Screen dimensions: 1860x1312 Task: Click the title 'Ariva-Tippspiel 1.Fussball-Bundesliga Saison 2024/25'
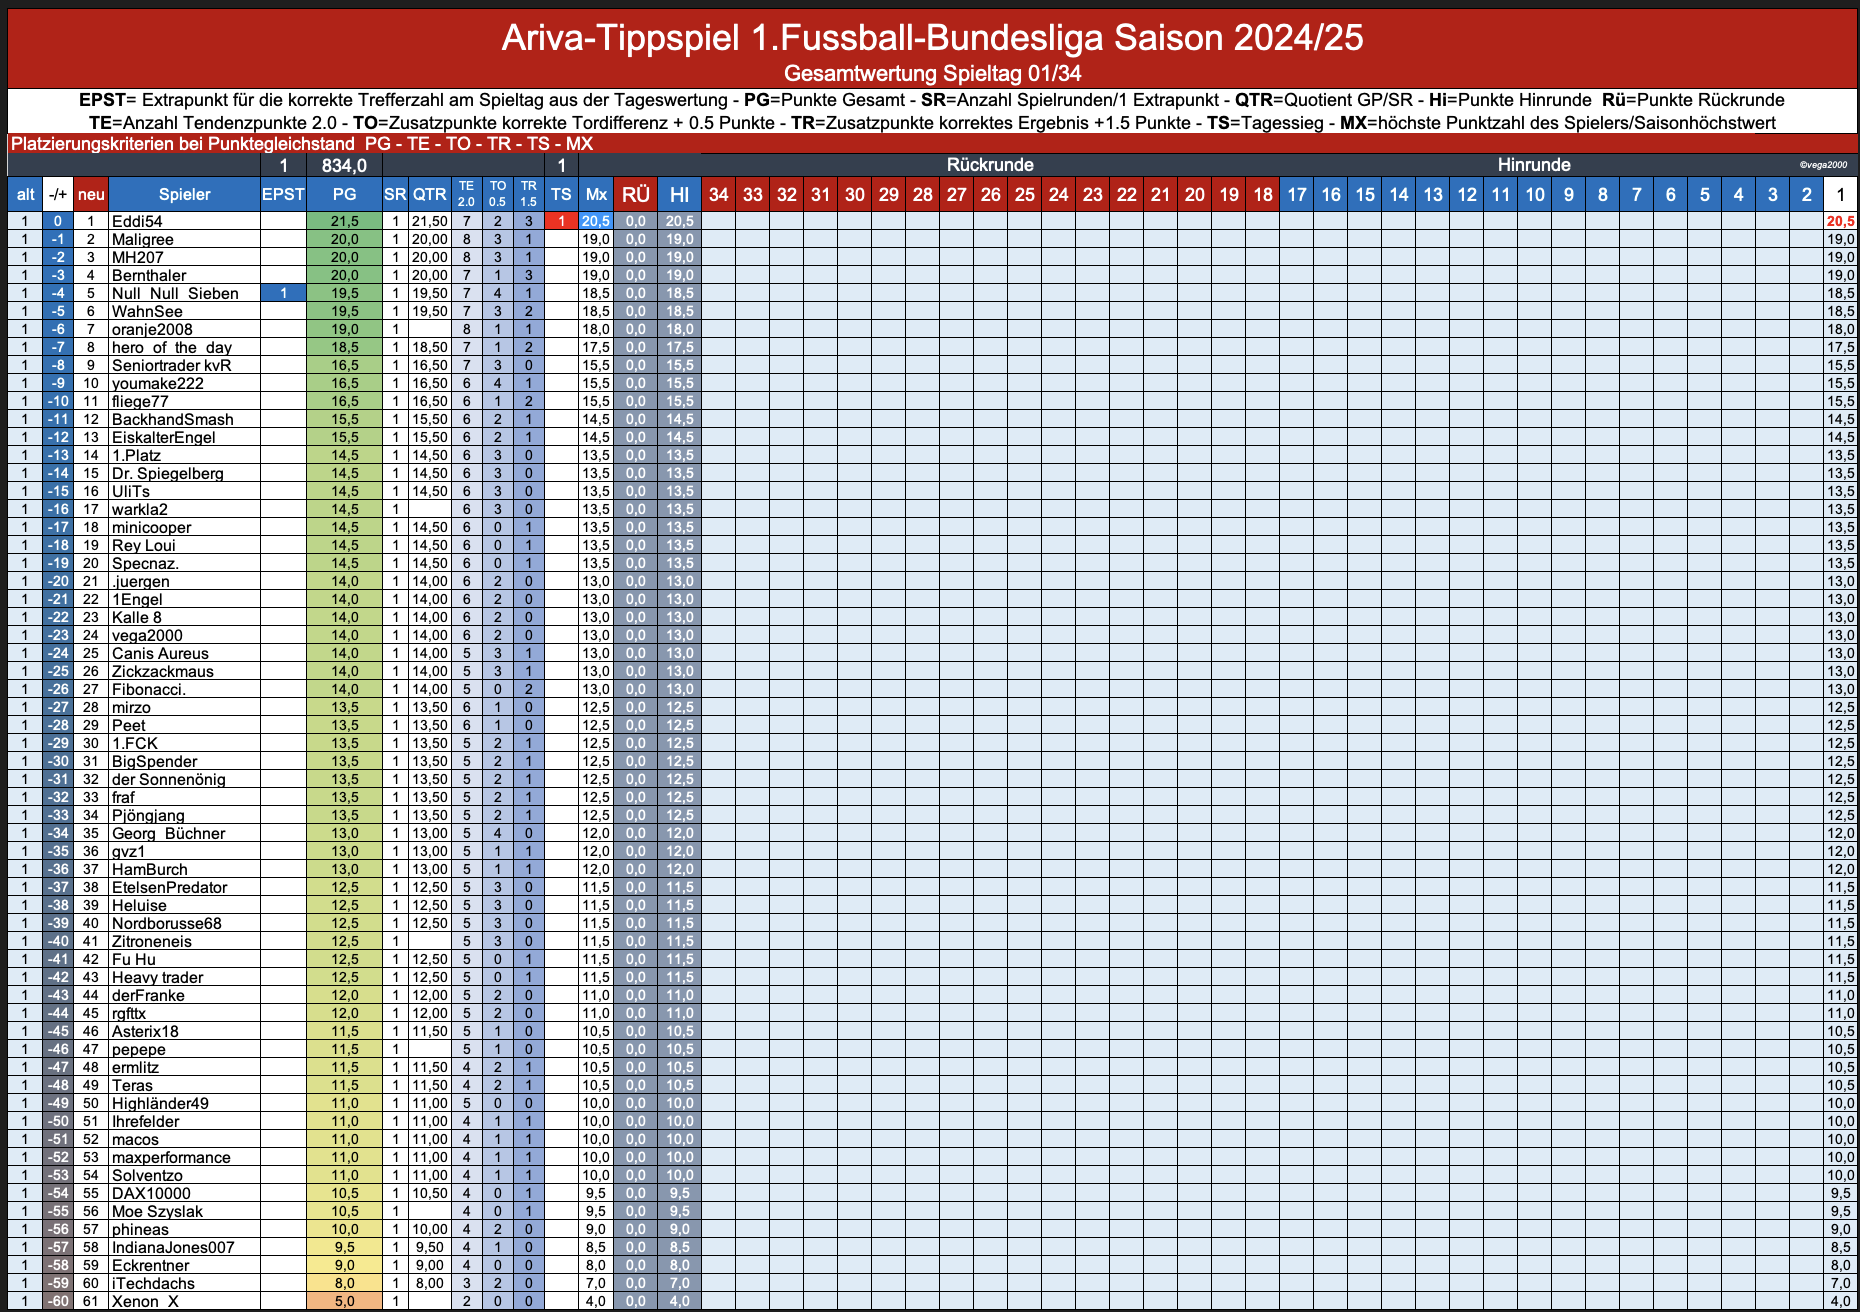[932, 38]
